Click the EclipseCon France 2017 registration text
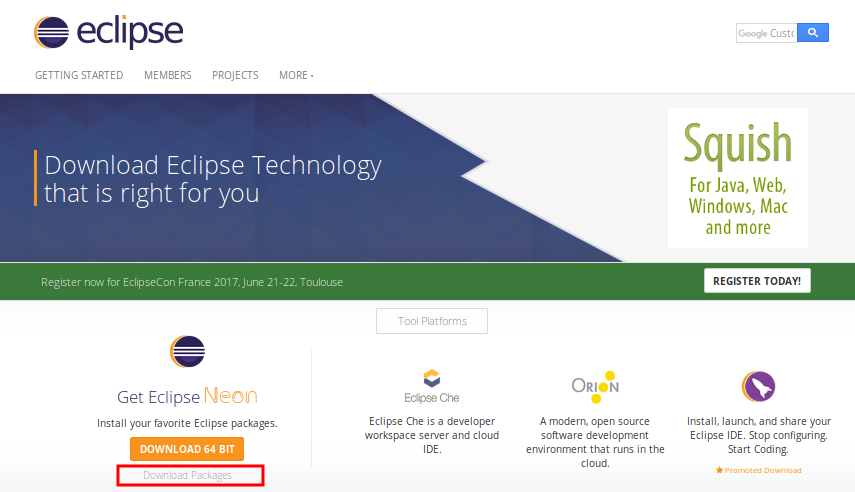 (192, 282)
